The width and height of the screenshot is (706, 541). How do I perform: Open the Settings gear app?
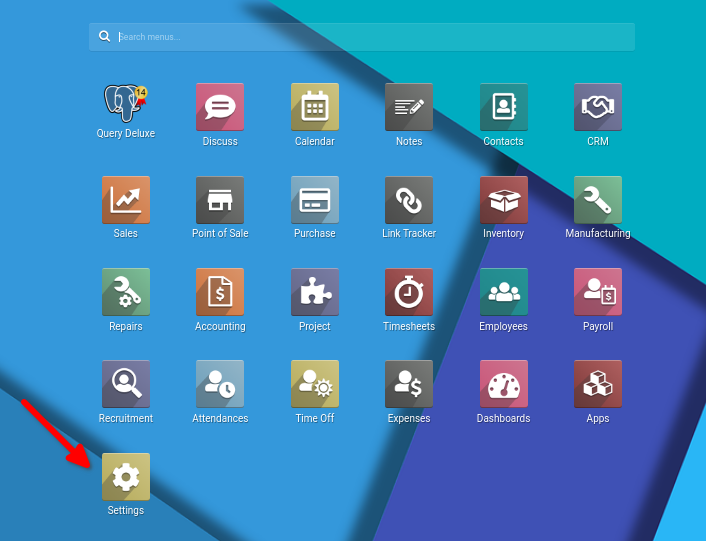pos(125,477)
